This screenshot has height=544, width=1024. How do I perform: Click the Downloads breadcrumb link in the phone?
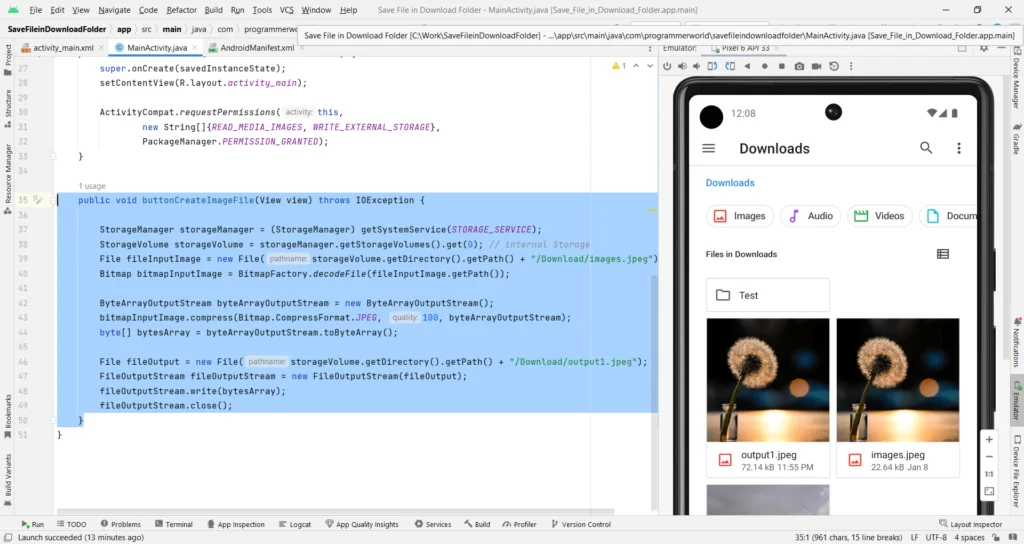(729, 183)
